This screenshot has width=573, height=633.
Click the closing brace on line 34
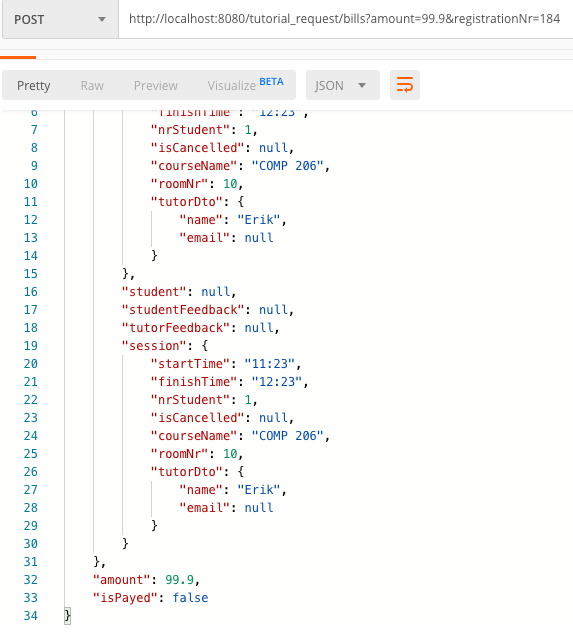click(67, 616)
